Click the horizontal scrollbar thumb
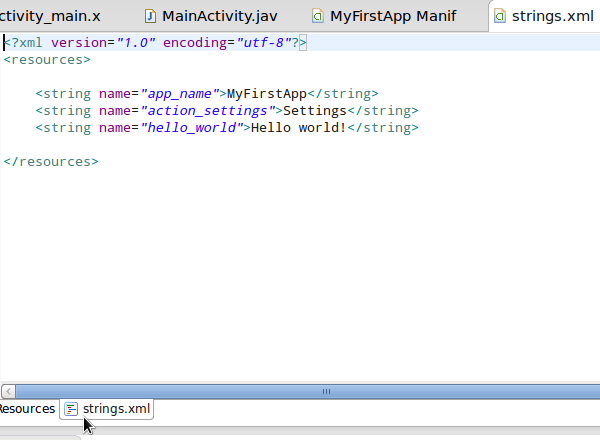The width and height of the screenshot is (600, 440). (325, 392)
